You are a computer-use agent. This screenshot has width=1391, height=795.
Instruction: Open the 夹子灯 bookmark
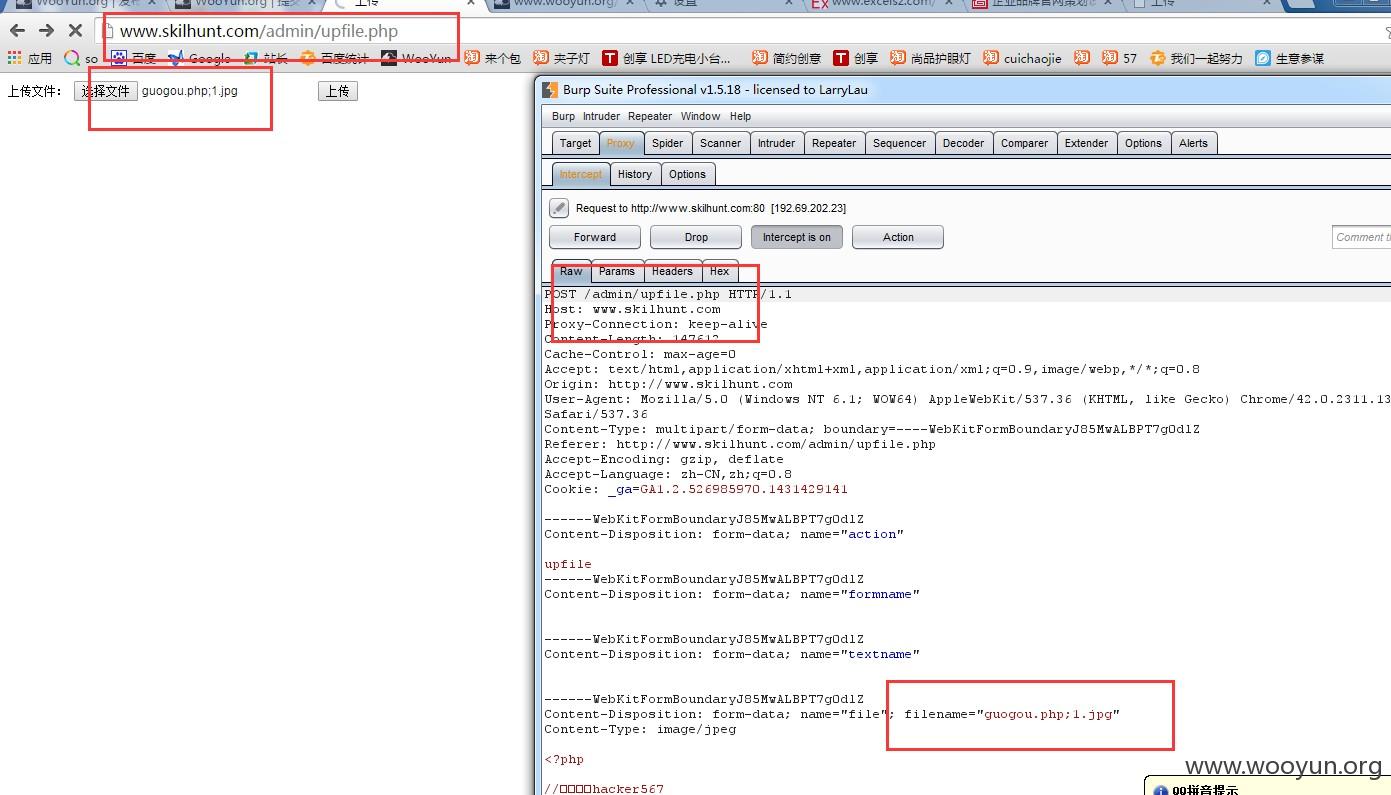(x=561, y=58)
